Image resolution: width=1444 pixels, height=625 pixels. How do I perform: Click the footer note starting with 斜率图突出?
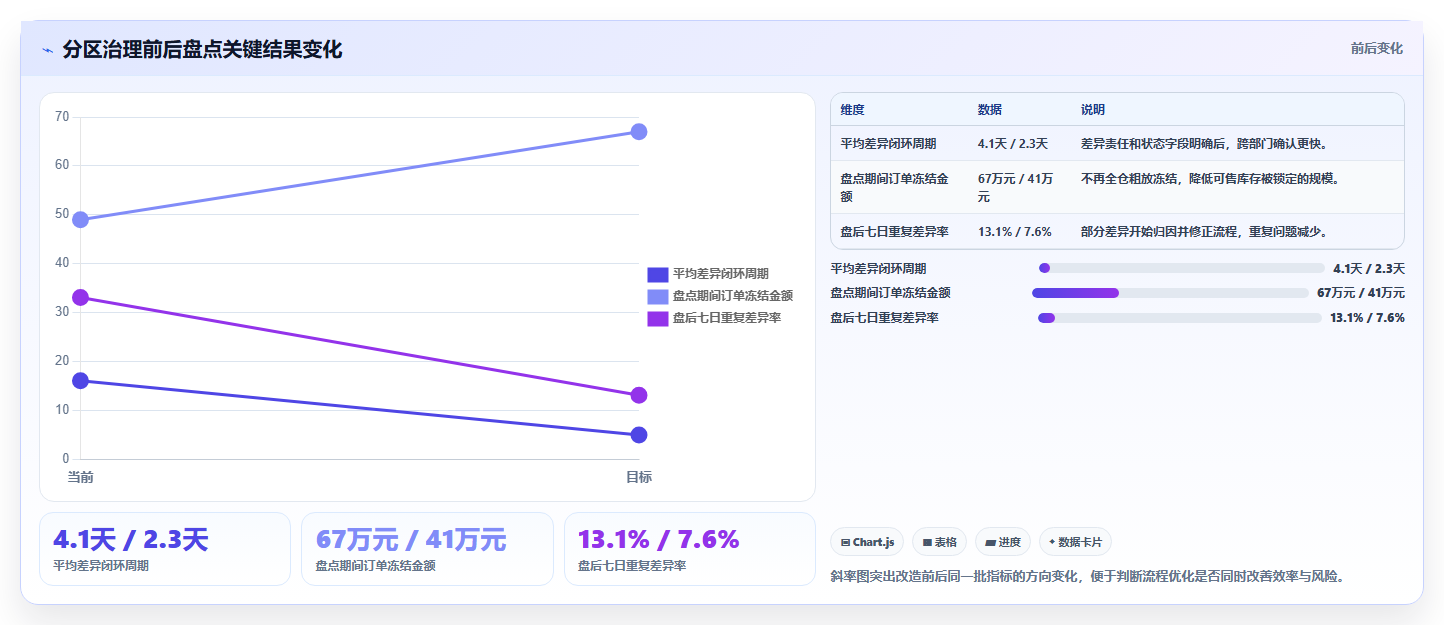[x=1087, y=576]
